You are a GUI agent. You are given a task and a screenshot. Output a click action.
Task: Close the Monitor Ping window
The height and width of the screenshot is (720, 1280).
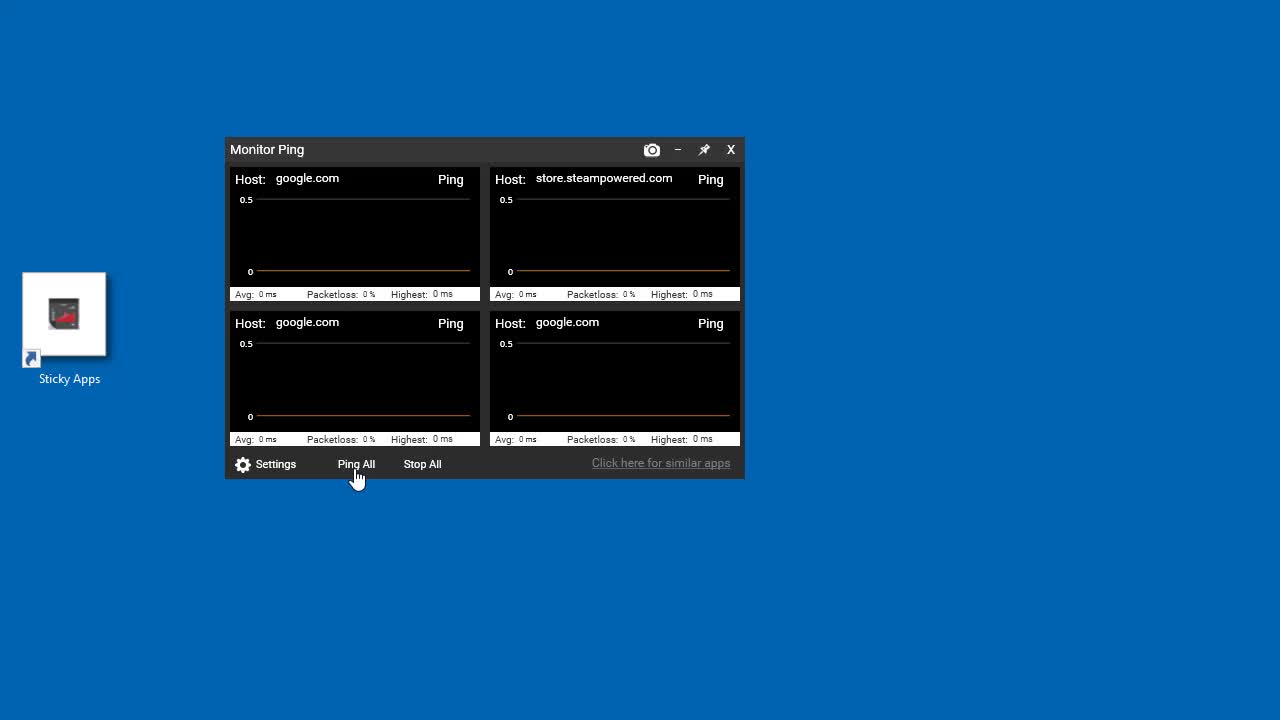(731, 150)
